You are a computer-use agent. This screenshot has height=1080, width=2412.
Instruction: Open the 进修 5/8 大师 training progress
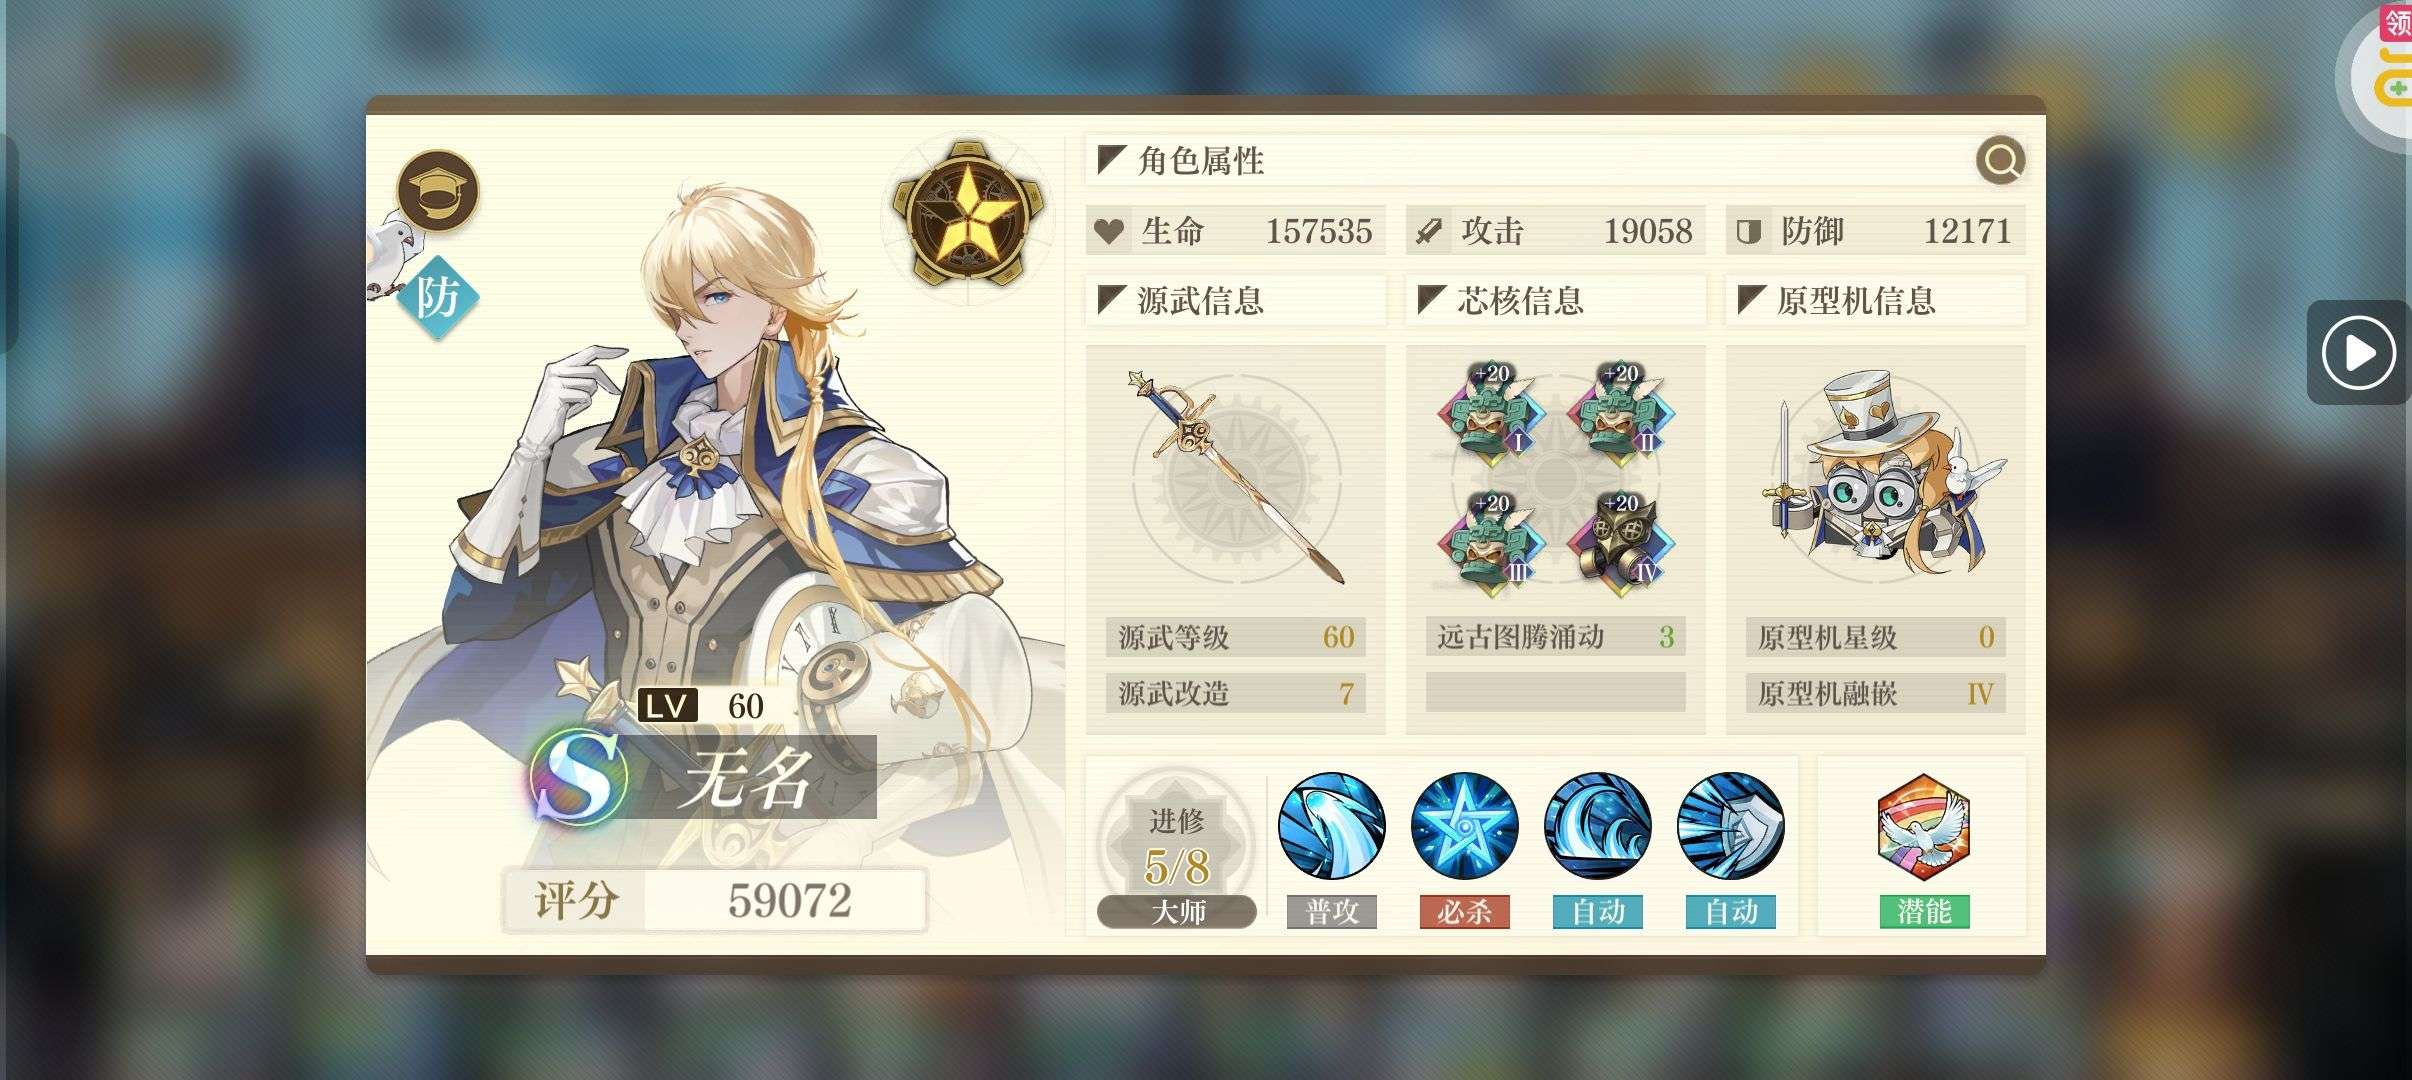(1176, 850)
